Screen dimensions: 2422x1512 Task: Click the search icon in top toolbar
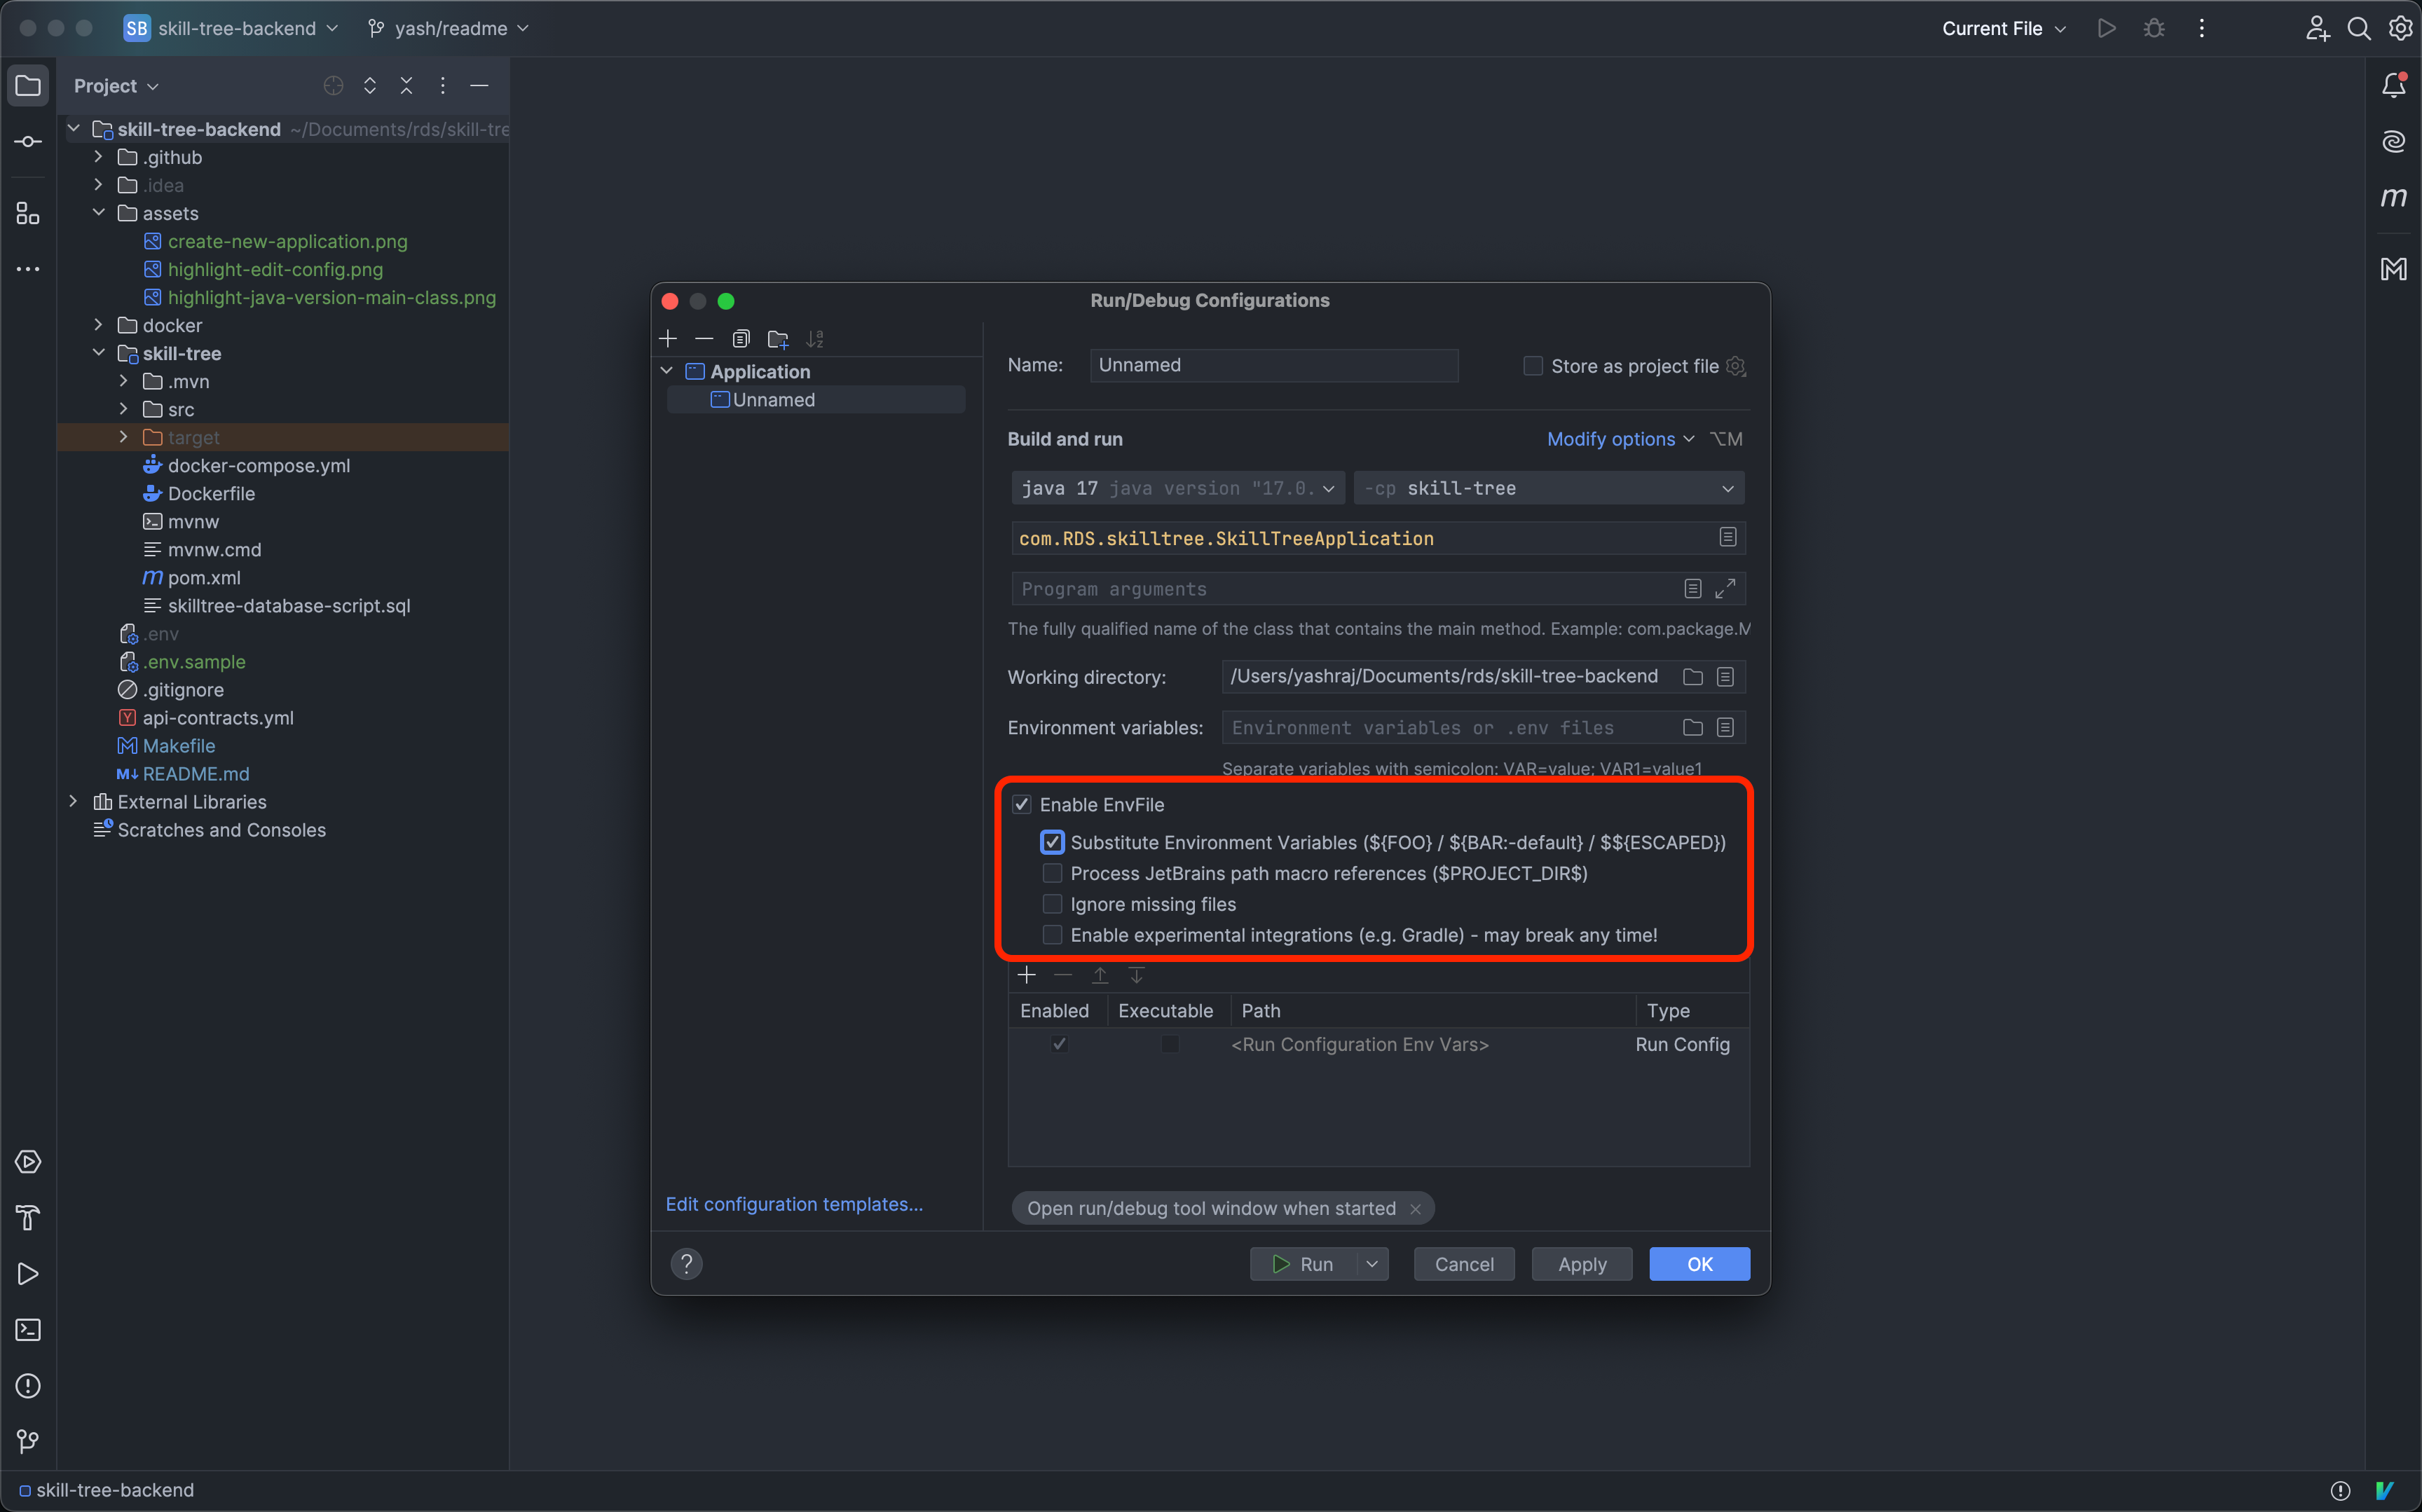click(2358, 29)
